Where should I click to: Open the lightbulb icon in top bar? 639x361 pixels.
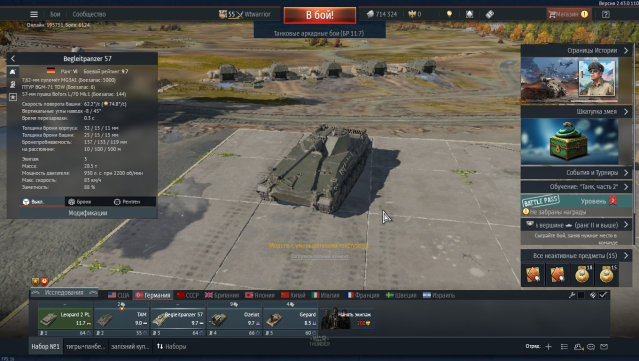tap(449, 14)
